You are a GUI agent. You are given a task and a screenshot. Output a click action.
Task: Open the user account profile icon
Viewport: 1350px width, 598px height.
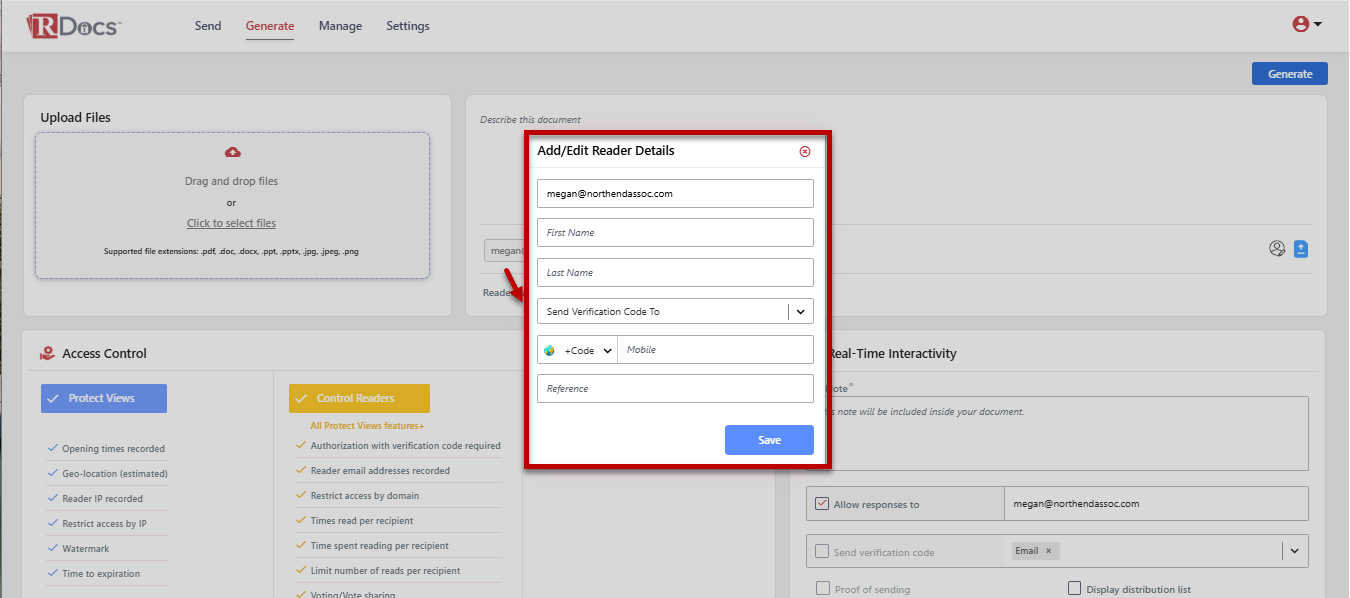pyautogui.click(x=1301, y=25)
